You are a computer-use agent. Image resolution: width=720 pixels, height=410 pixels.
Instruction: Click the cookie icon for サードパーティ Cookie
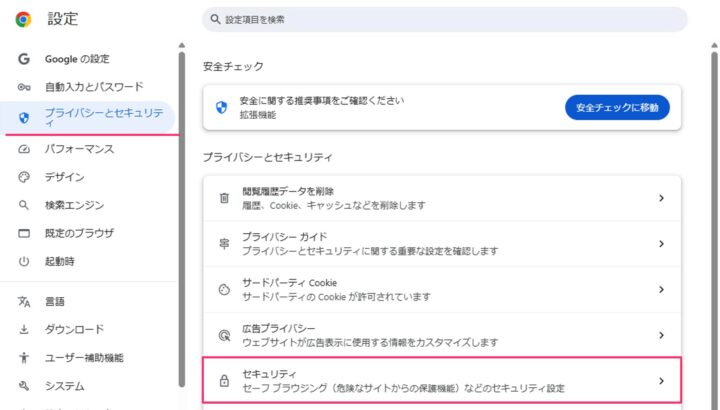click(x=224, y=289)
